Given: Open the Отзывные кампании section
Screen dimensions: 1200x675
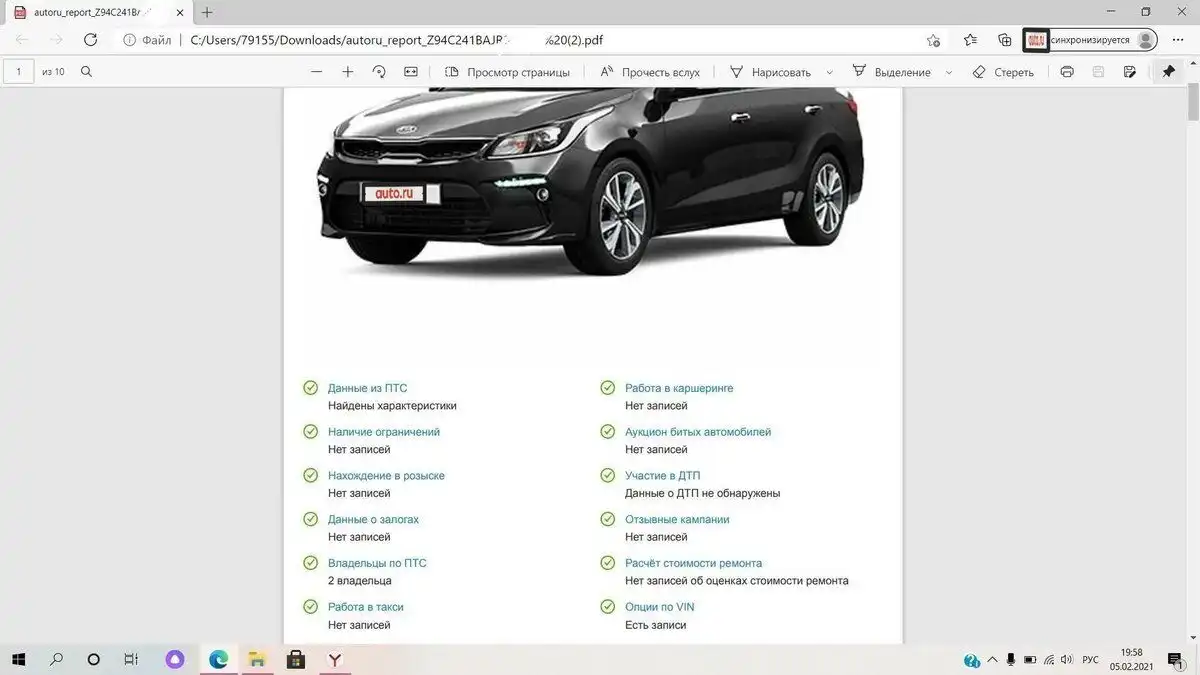Looking at the screenshot, I should click(x=677, y=520).
